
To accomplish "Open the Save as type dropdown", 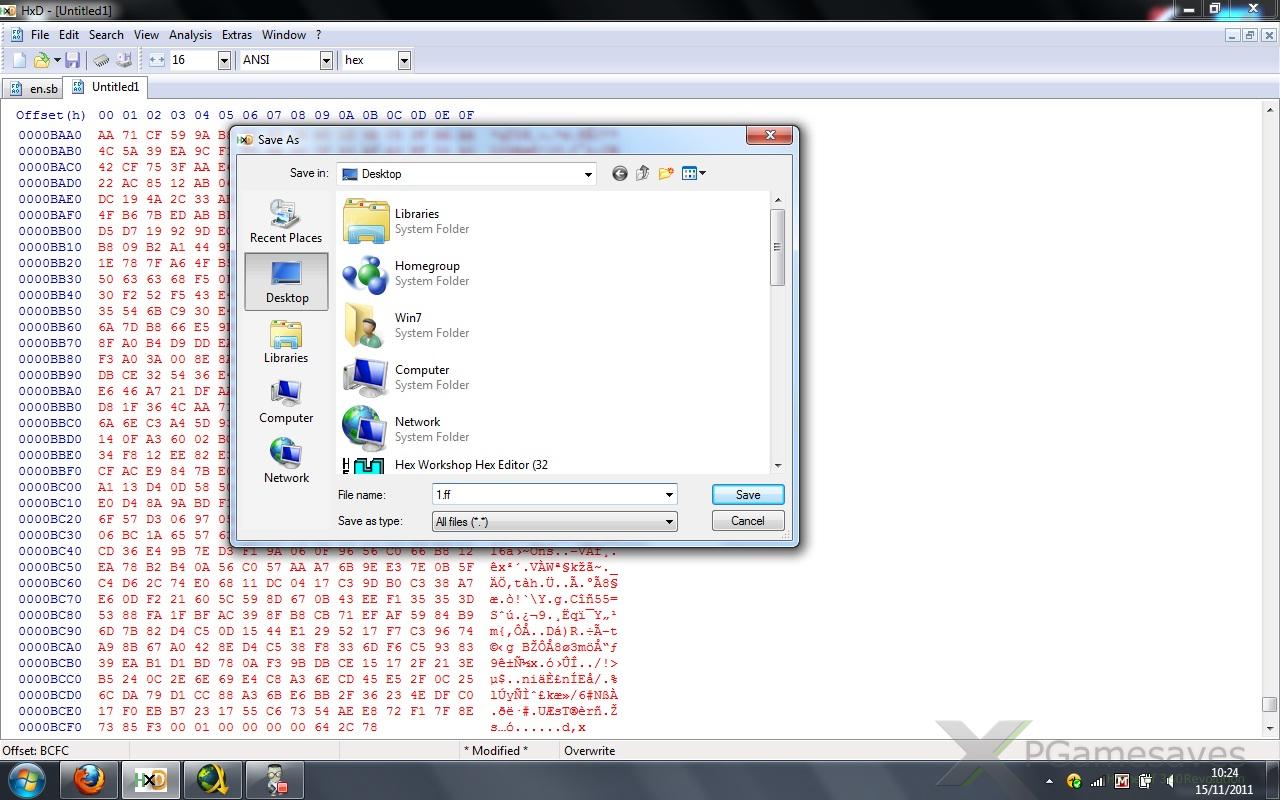I will pyautogui.click(x=669, y=522).
